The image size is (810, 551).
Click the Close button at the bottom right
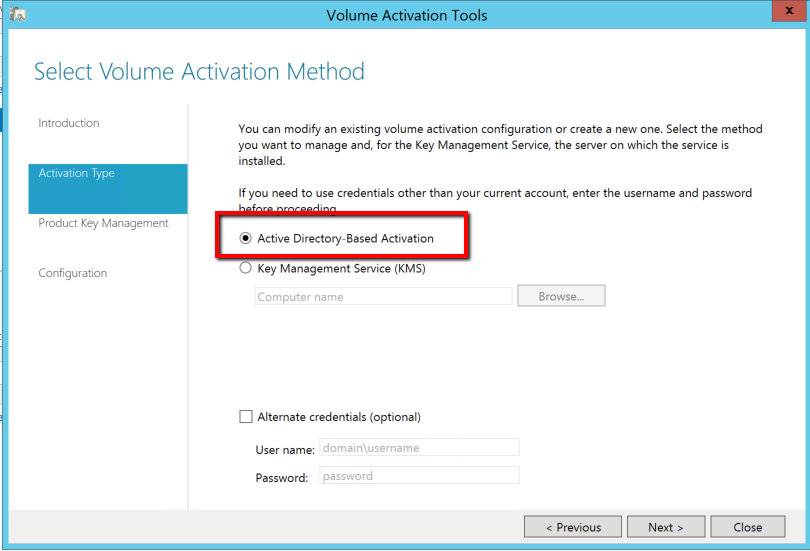point(747,527)
